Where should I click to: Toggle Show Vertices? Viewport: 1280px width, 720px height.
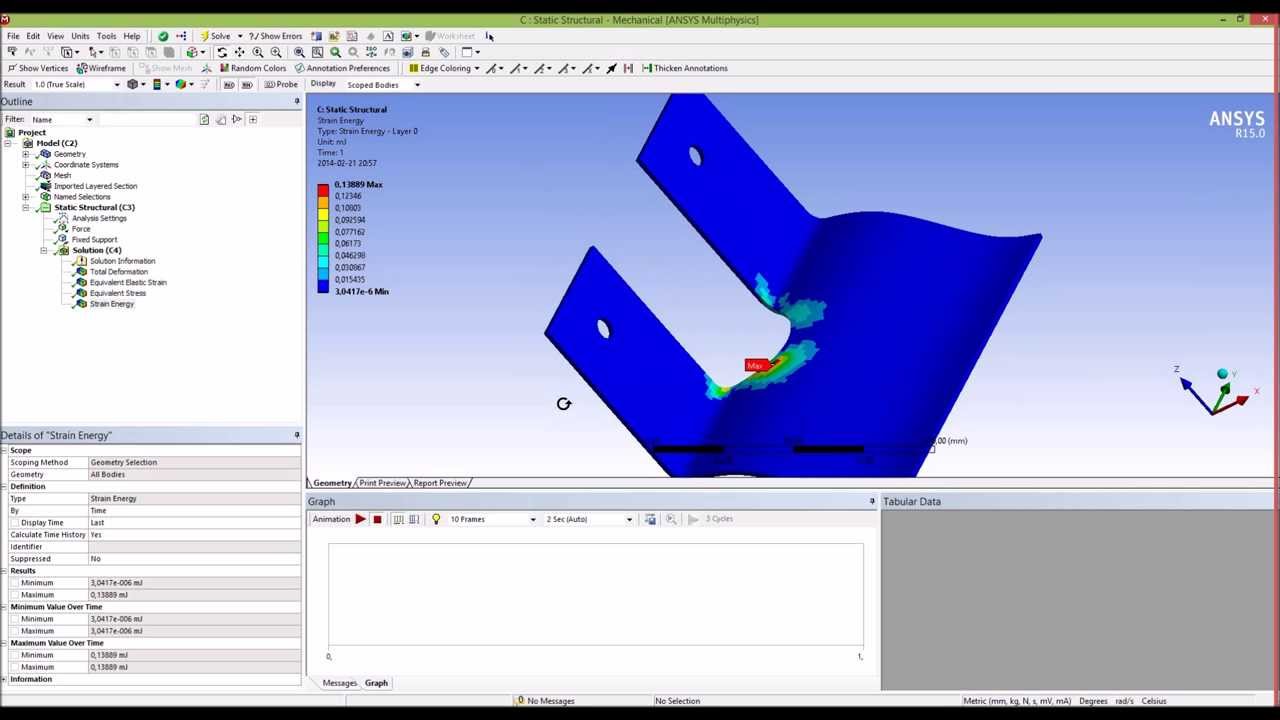pos(38,68)
